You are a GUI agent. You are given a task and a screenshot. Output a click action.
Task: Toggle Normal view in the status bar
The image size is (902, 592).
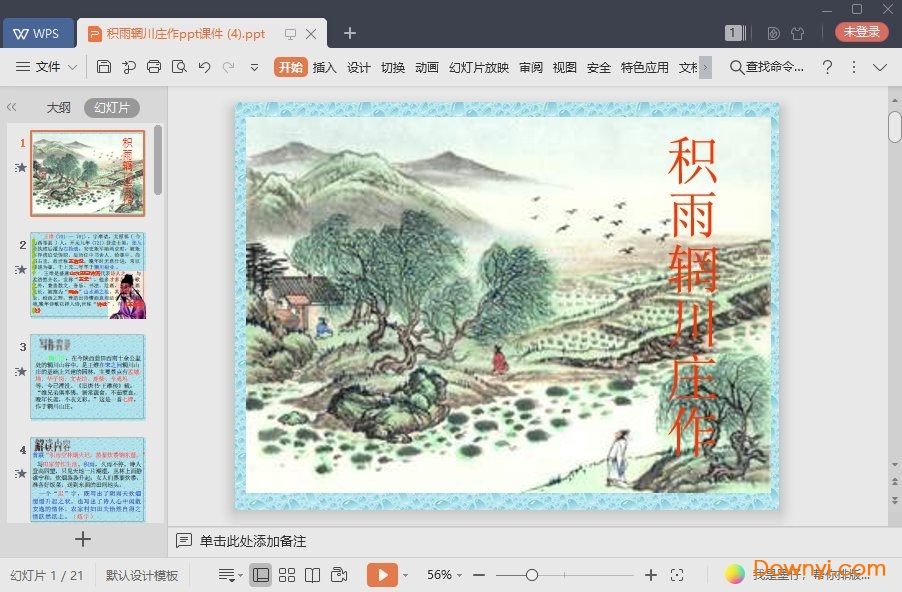[261, 575]
